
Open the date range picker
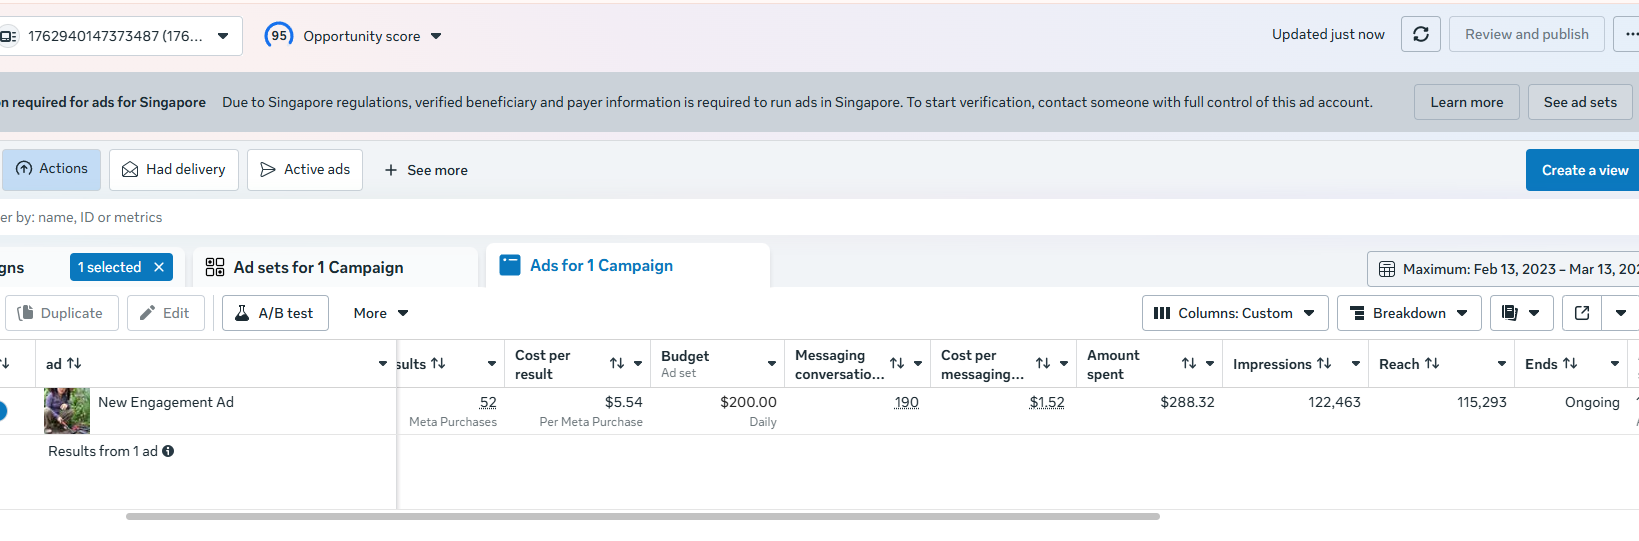(1506, 269)
